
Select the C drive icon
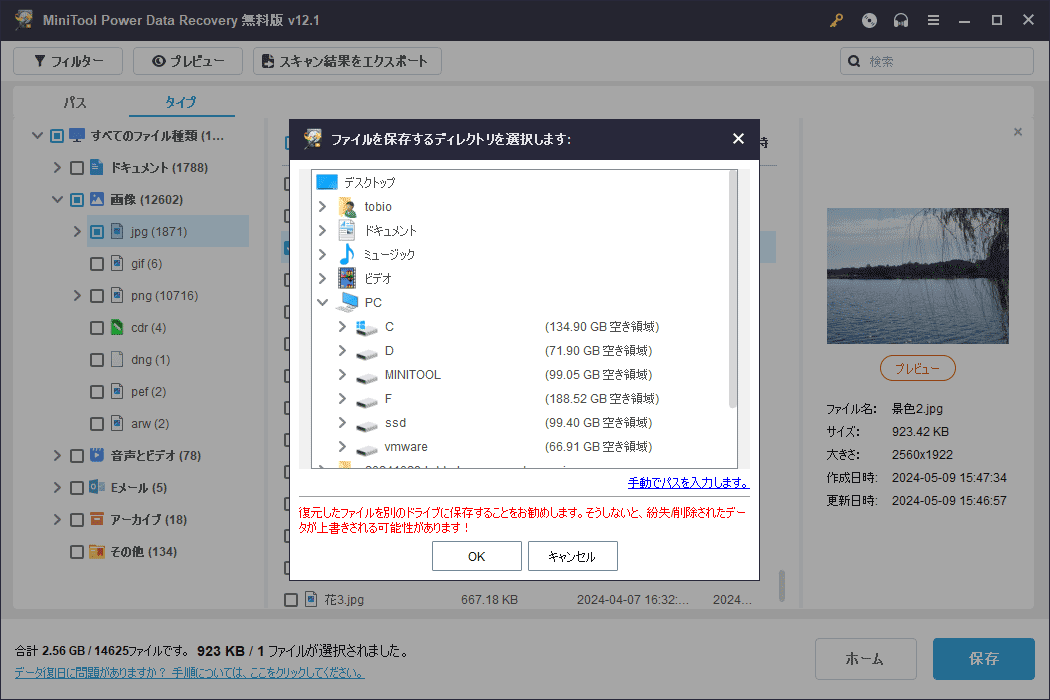coord(367,327)
